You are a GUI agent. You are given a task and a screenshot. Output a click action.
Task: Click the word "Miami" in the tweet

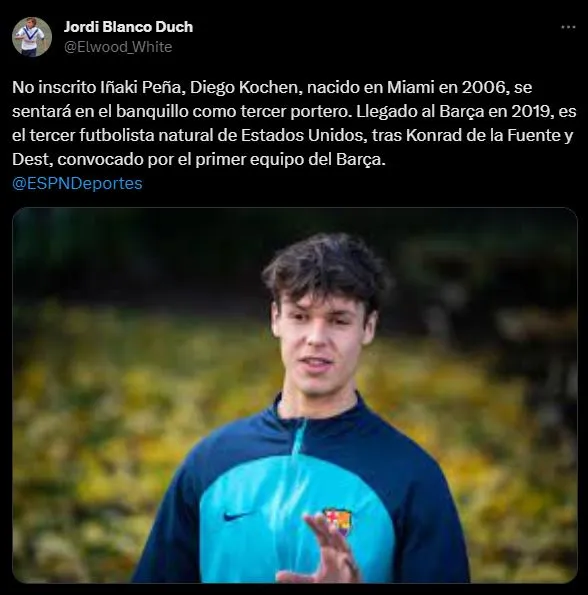pos(410,88)
